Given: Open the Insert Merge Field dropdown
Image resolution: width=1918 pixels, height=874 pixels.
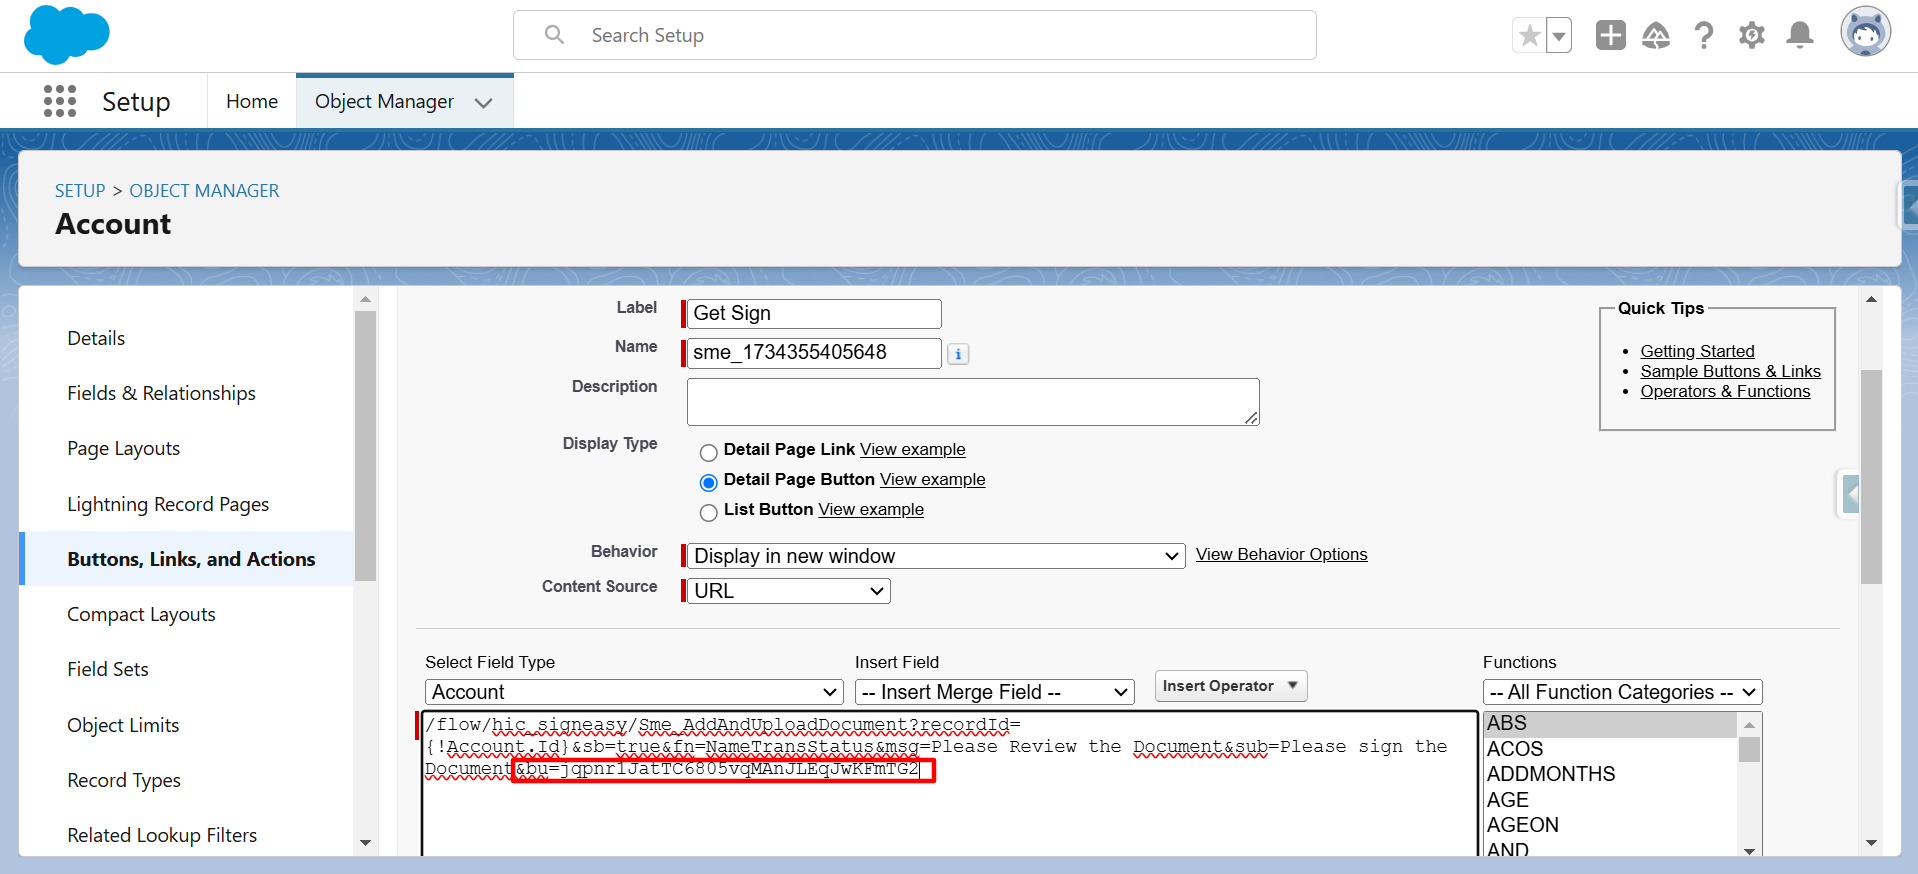Looking at the screenshot, I should coord(995,692).
